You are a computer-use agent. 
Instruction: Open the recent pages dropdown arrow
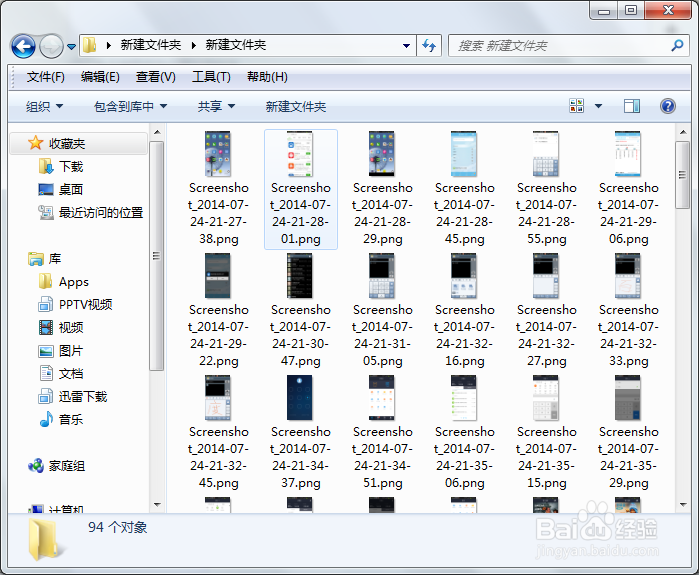point(71,46)
